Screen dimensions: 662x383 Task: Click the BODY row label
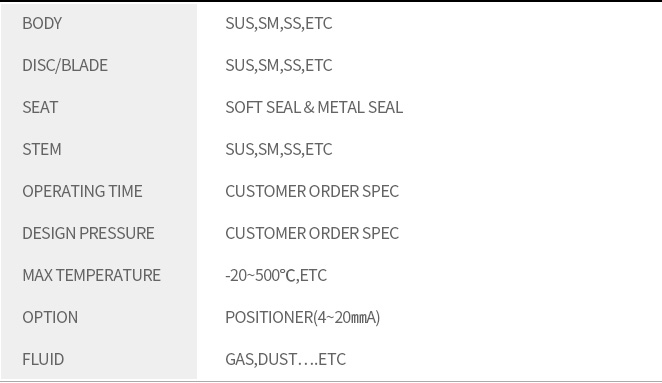(x=42, y=23)
